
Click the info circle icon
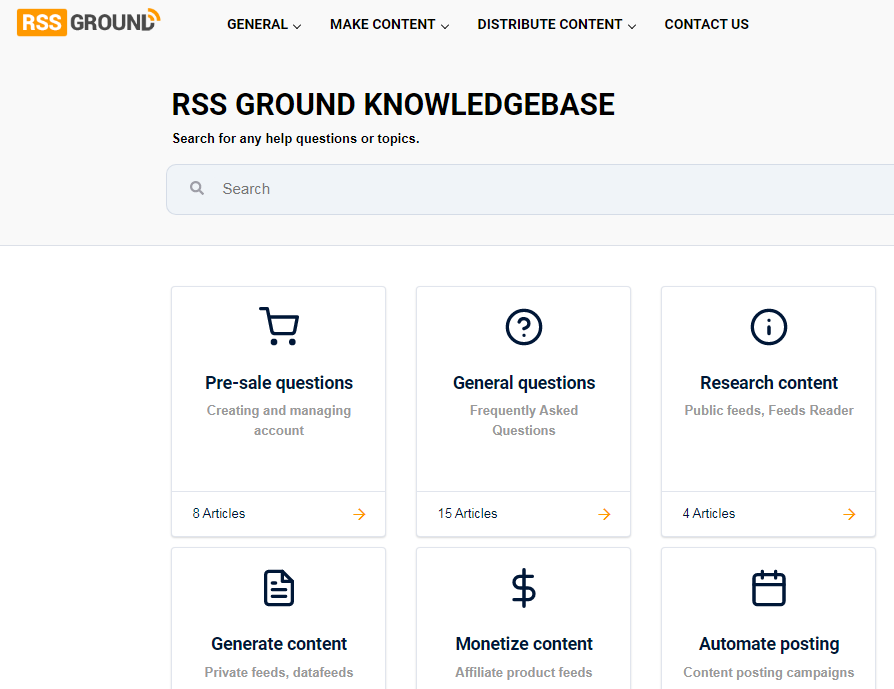769,327
